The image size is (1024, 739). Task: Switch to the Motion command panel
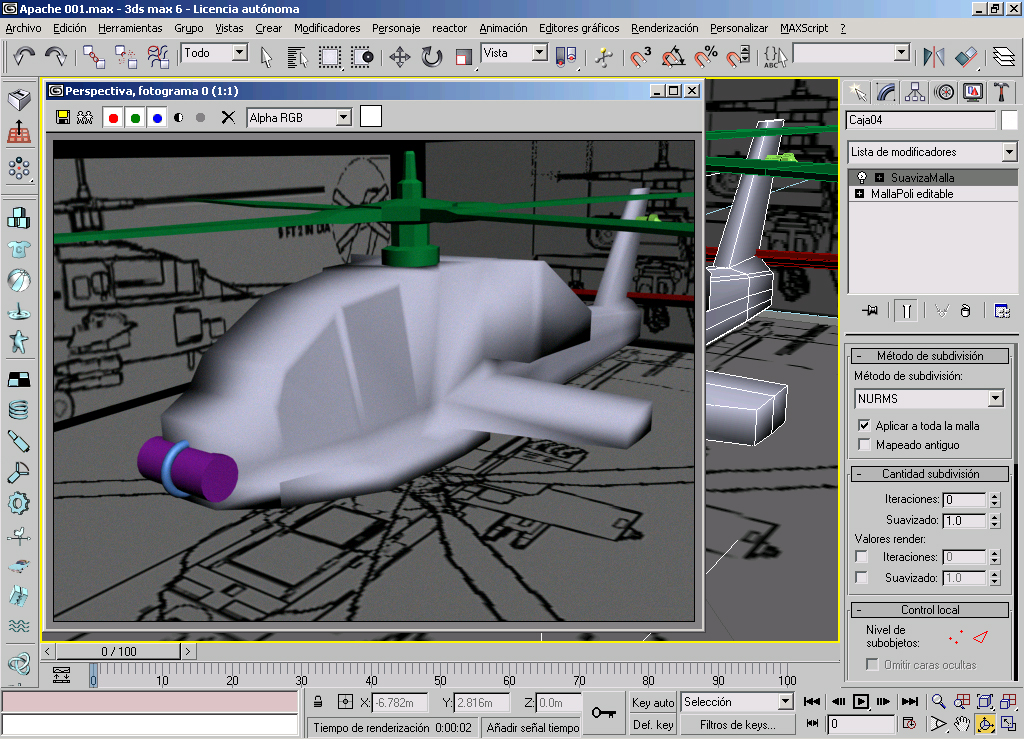tap(944, 93)
